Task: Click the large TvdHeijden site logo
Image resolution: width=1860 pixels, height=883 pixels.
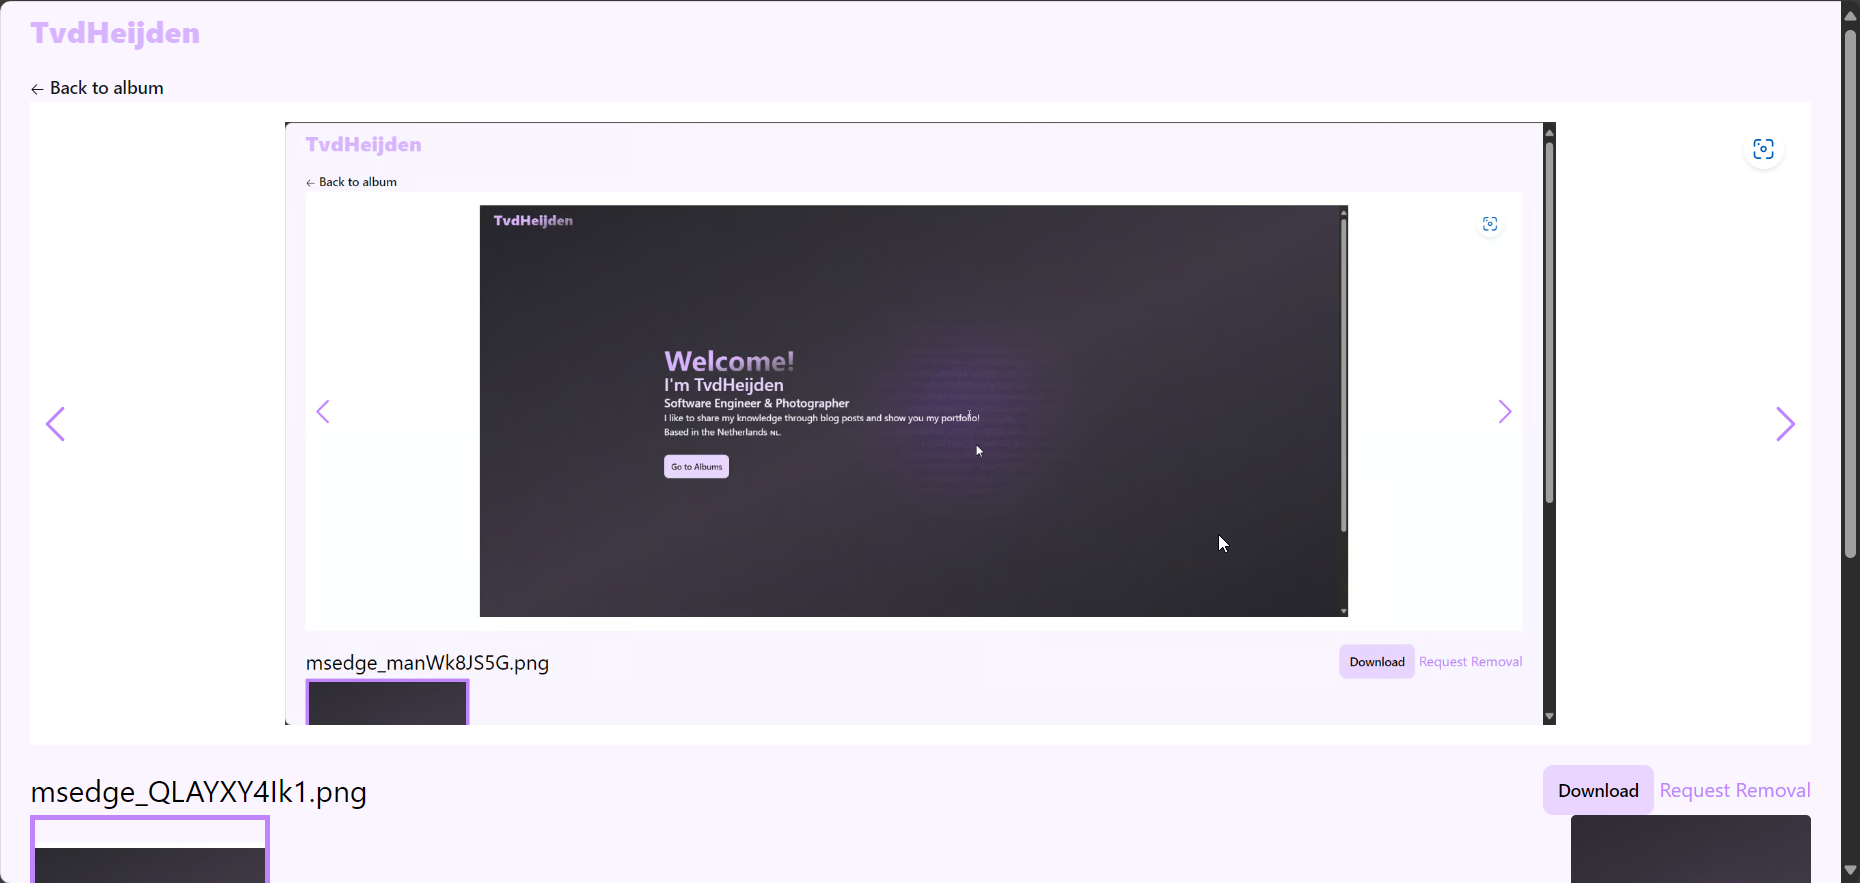Action: [115, 33]
